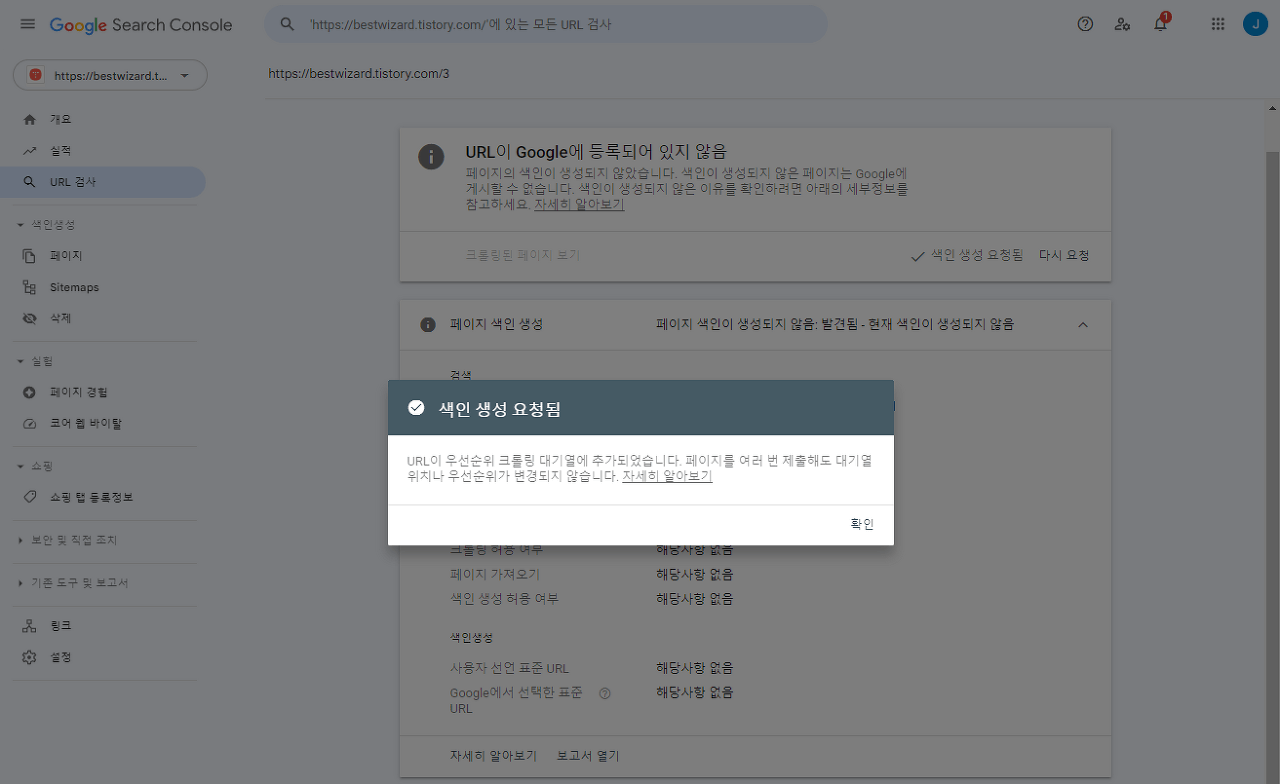
Task: Click the 페이지 pages icon
Action: [x=30, y=255]
